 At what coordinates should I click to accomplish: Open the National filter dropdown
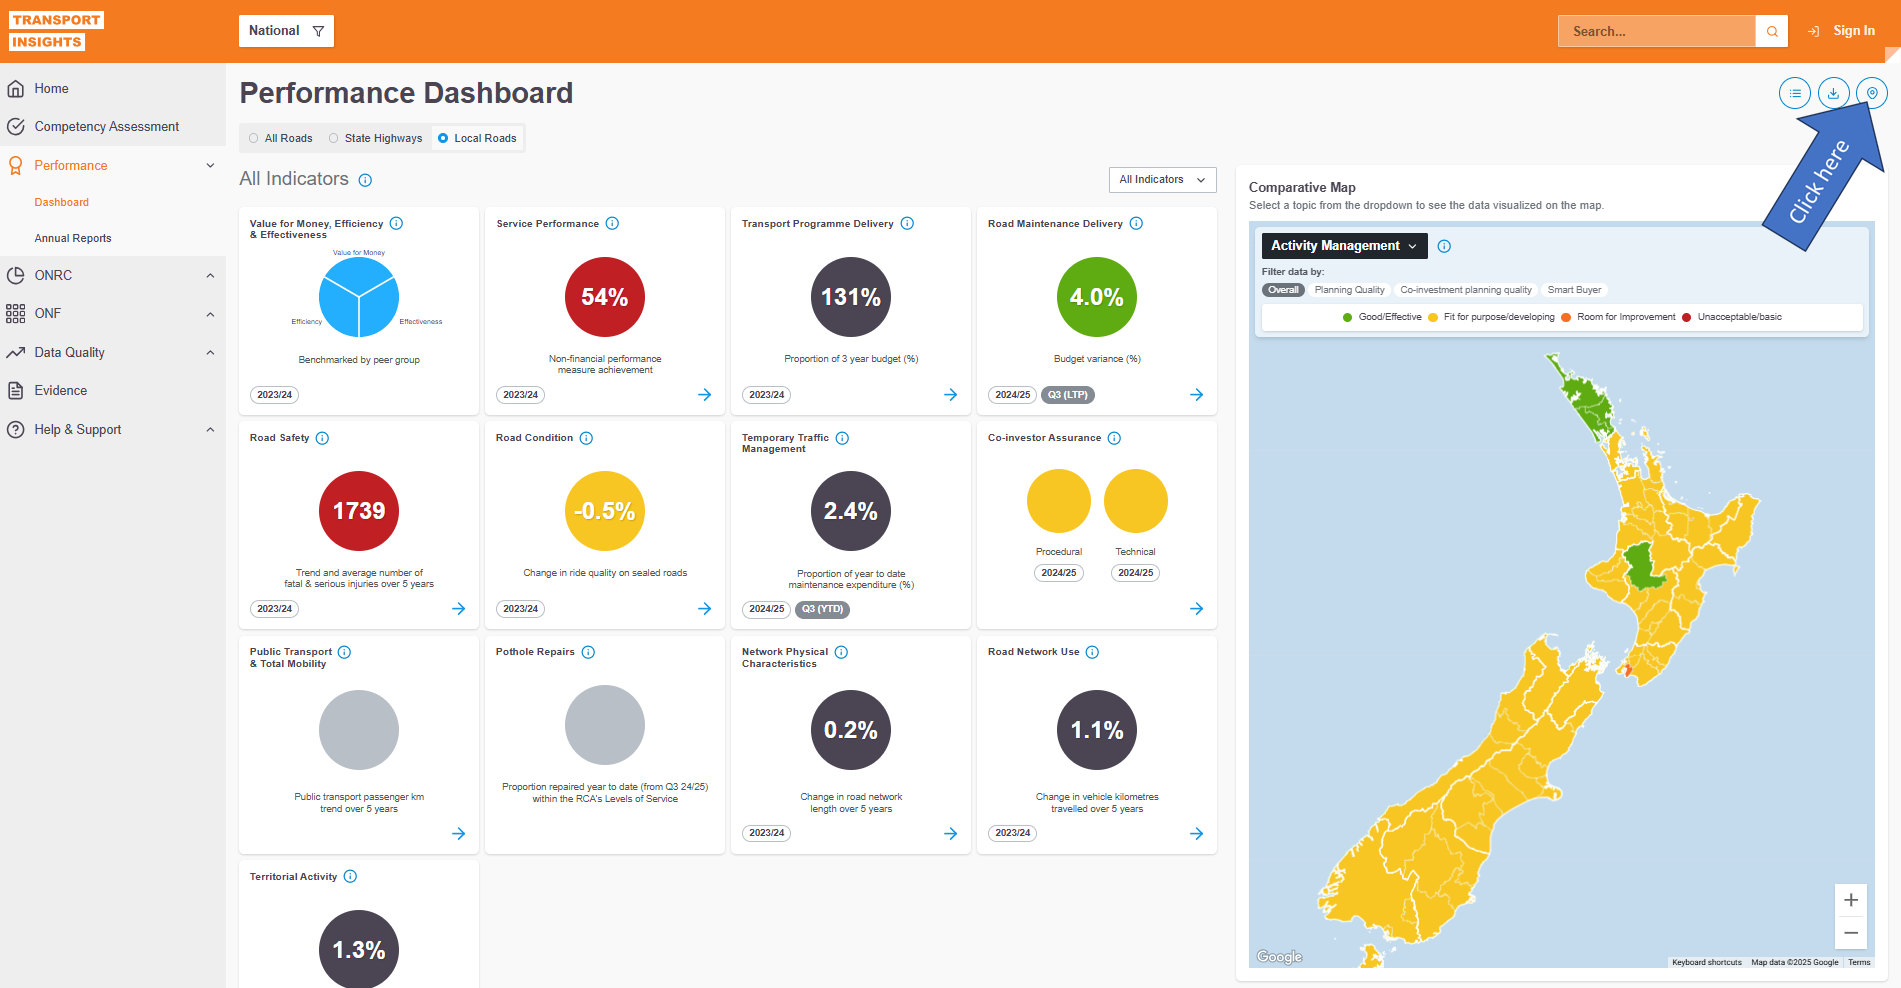pyautogui.click(x=286, y=31)
